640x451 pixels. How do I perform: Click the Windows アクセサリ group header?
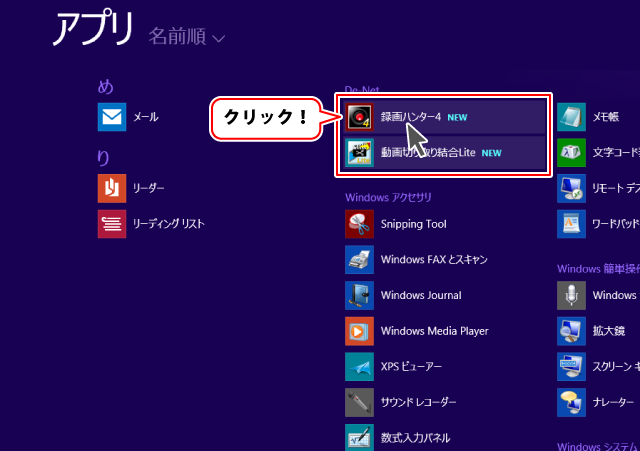point(388,198)
